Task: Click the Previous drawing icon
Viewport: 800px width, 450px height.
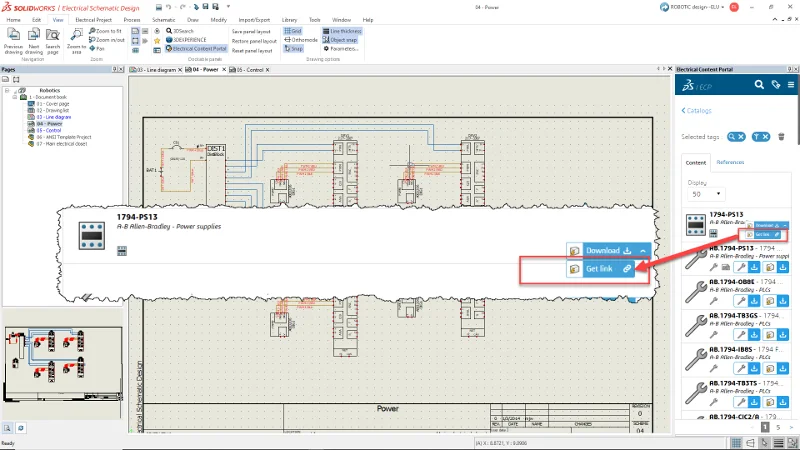Action: click(13, 36)
